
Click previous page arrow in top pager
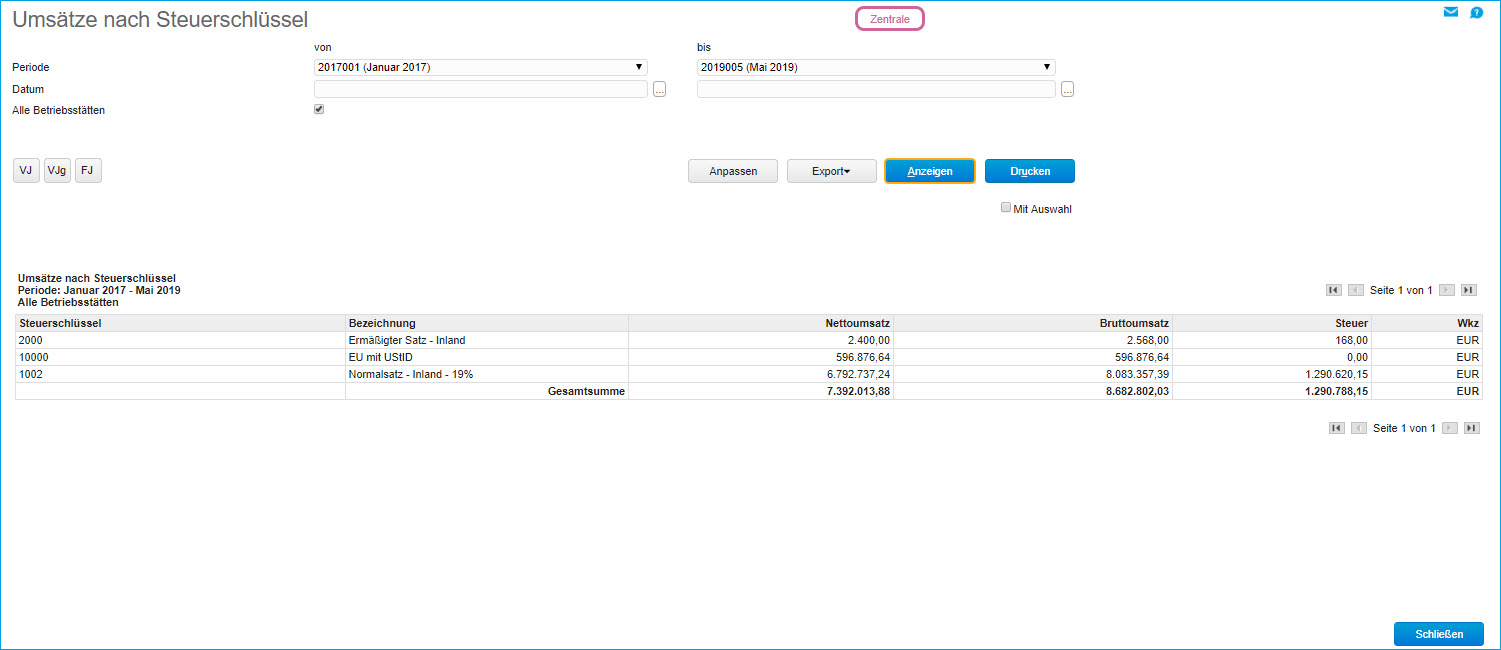coord(1355,290)
